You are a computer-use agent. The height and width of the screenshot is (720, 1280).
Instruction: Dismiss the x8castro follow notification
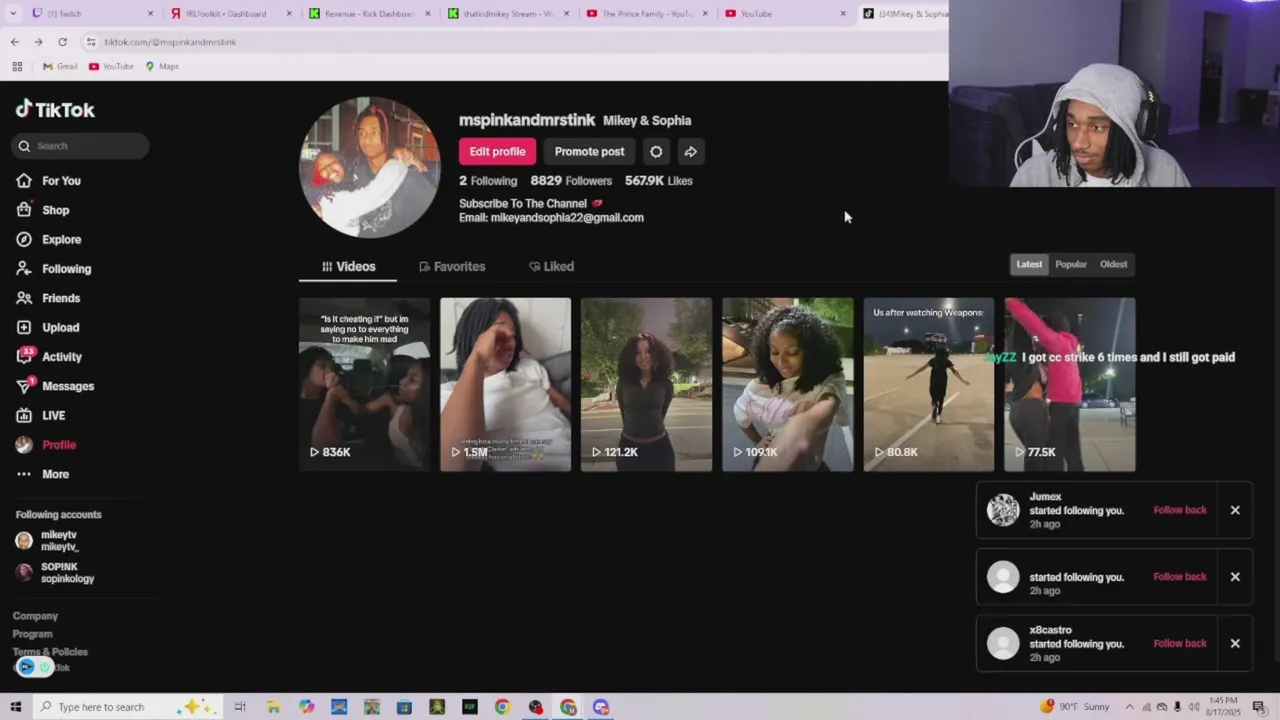(1235, 644)
